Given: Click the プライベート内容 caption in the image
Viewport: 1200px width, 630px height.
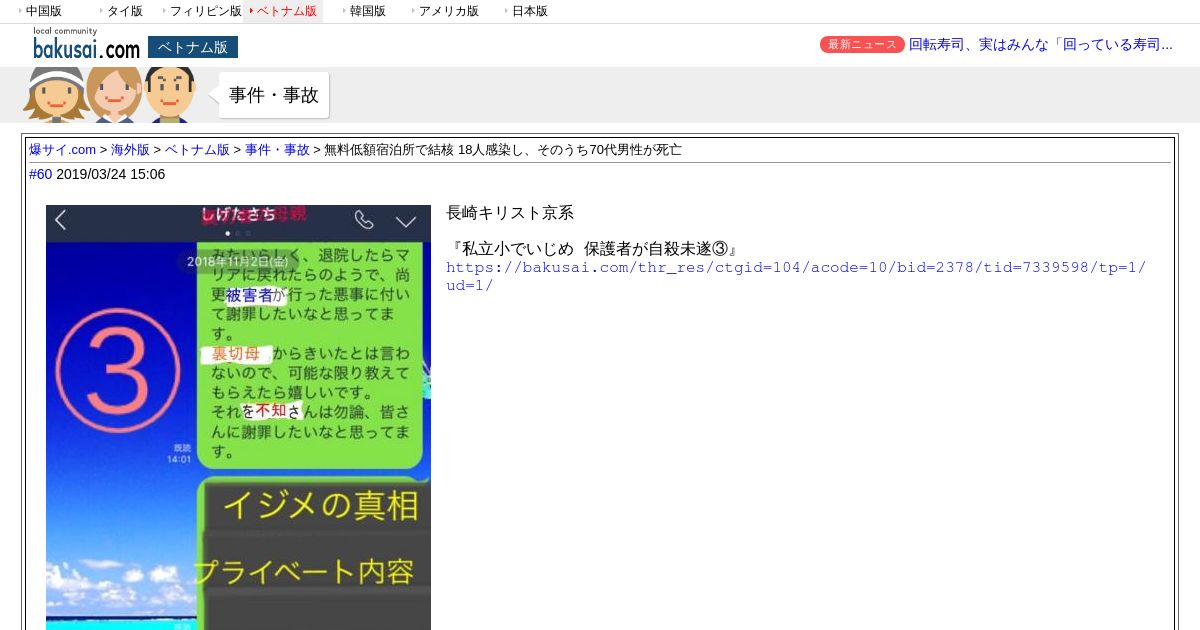Looking at the screenshot, I should pyautogui.click(x=303, y=571).
